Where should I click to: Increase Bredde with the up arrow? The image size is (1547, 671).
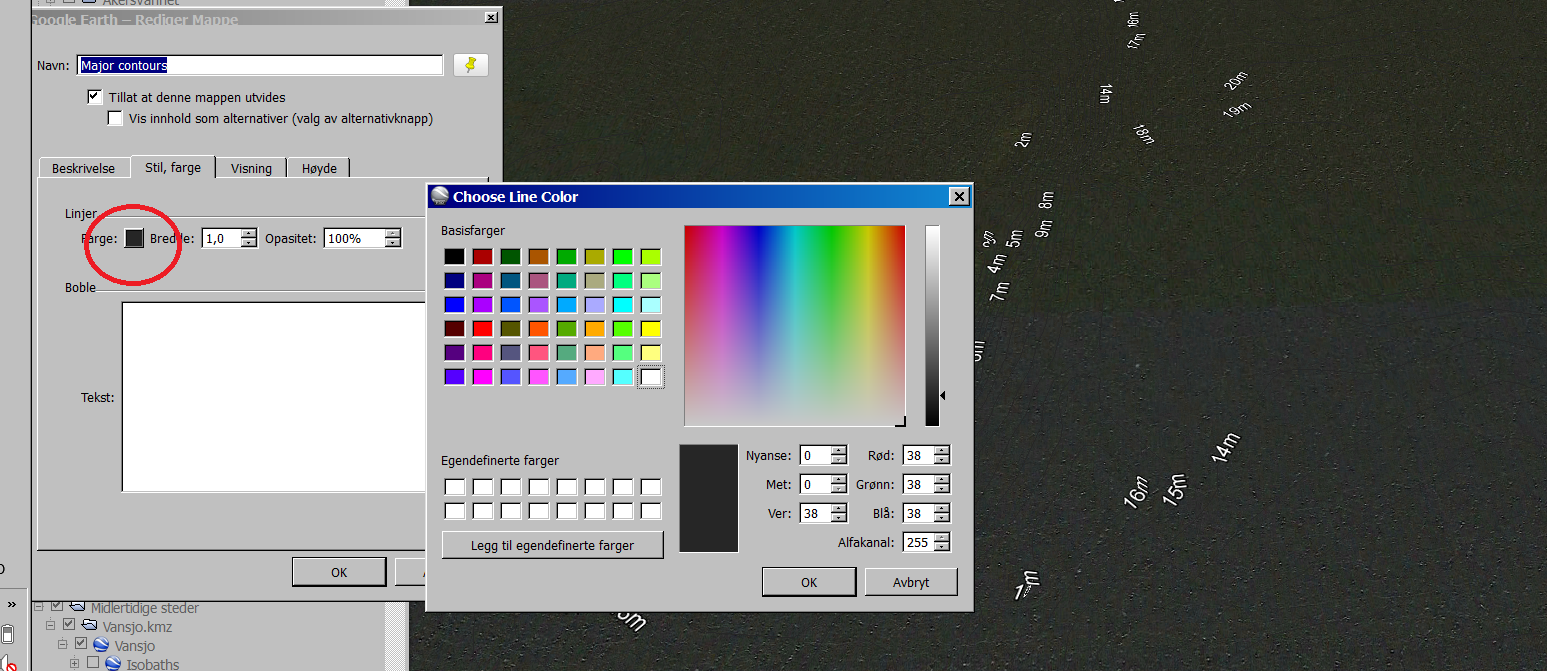click(x=249, y=233)
